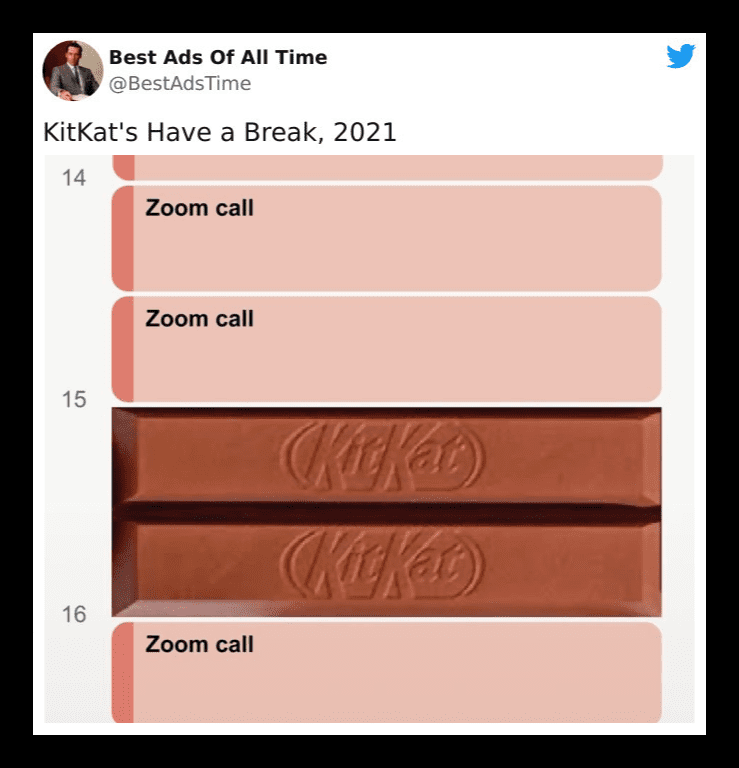Click the red stripe of second Zoom call
This screenshot has height=768, width=739.
pyautogui.click(x=123, y=349)
